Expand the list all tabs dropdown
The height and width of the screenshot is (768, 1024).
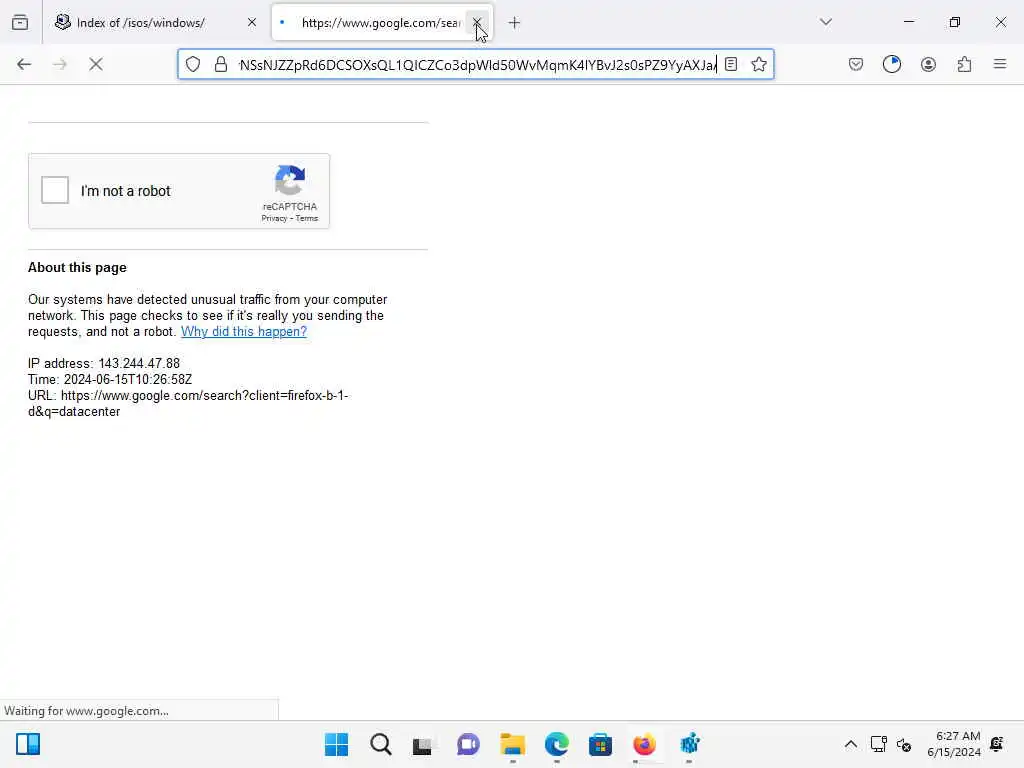click(826, 22)
